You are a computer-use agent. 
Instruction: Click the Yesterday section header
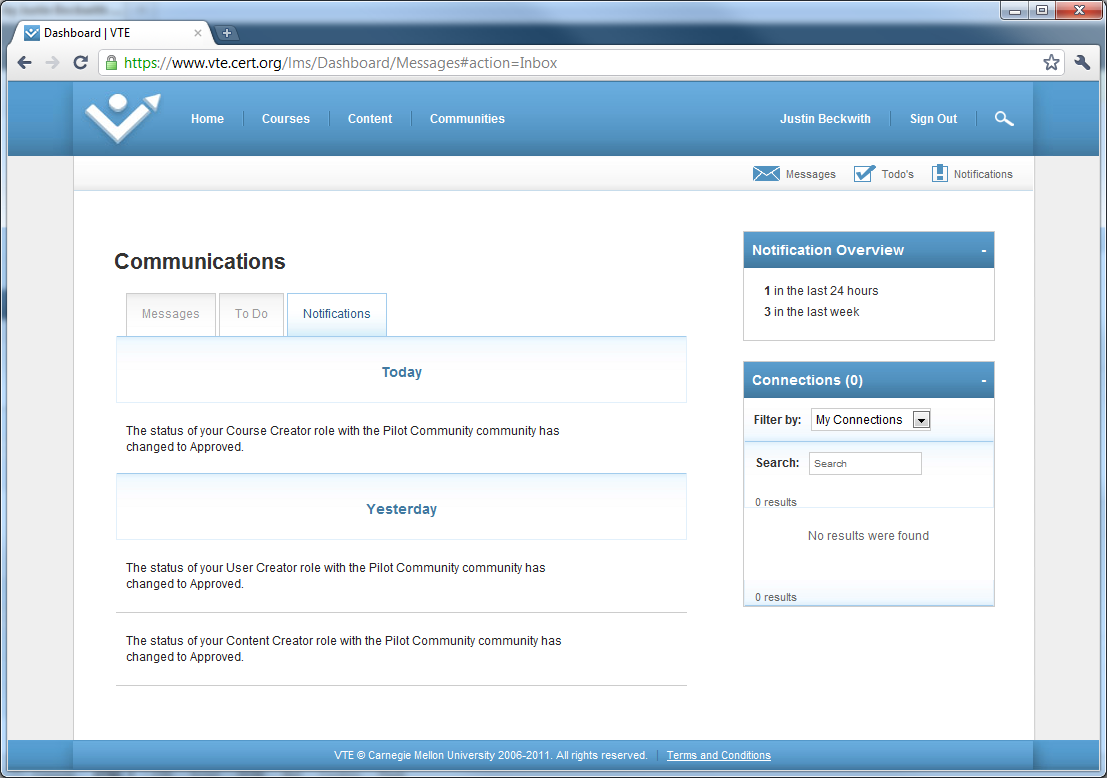402,508
